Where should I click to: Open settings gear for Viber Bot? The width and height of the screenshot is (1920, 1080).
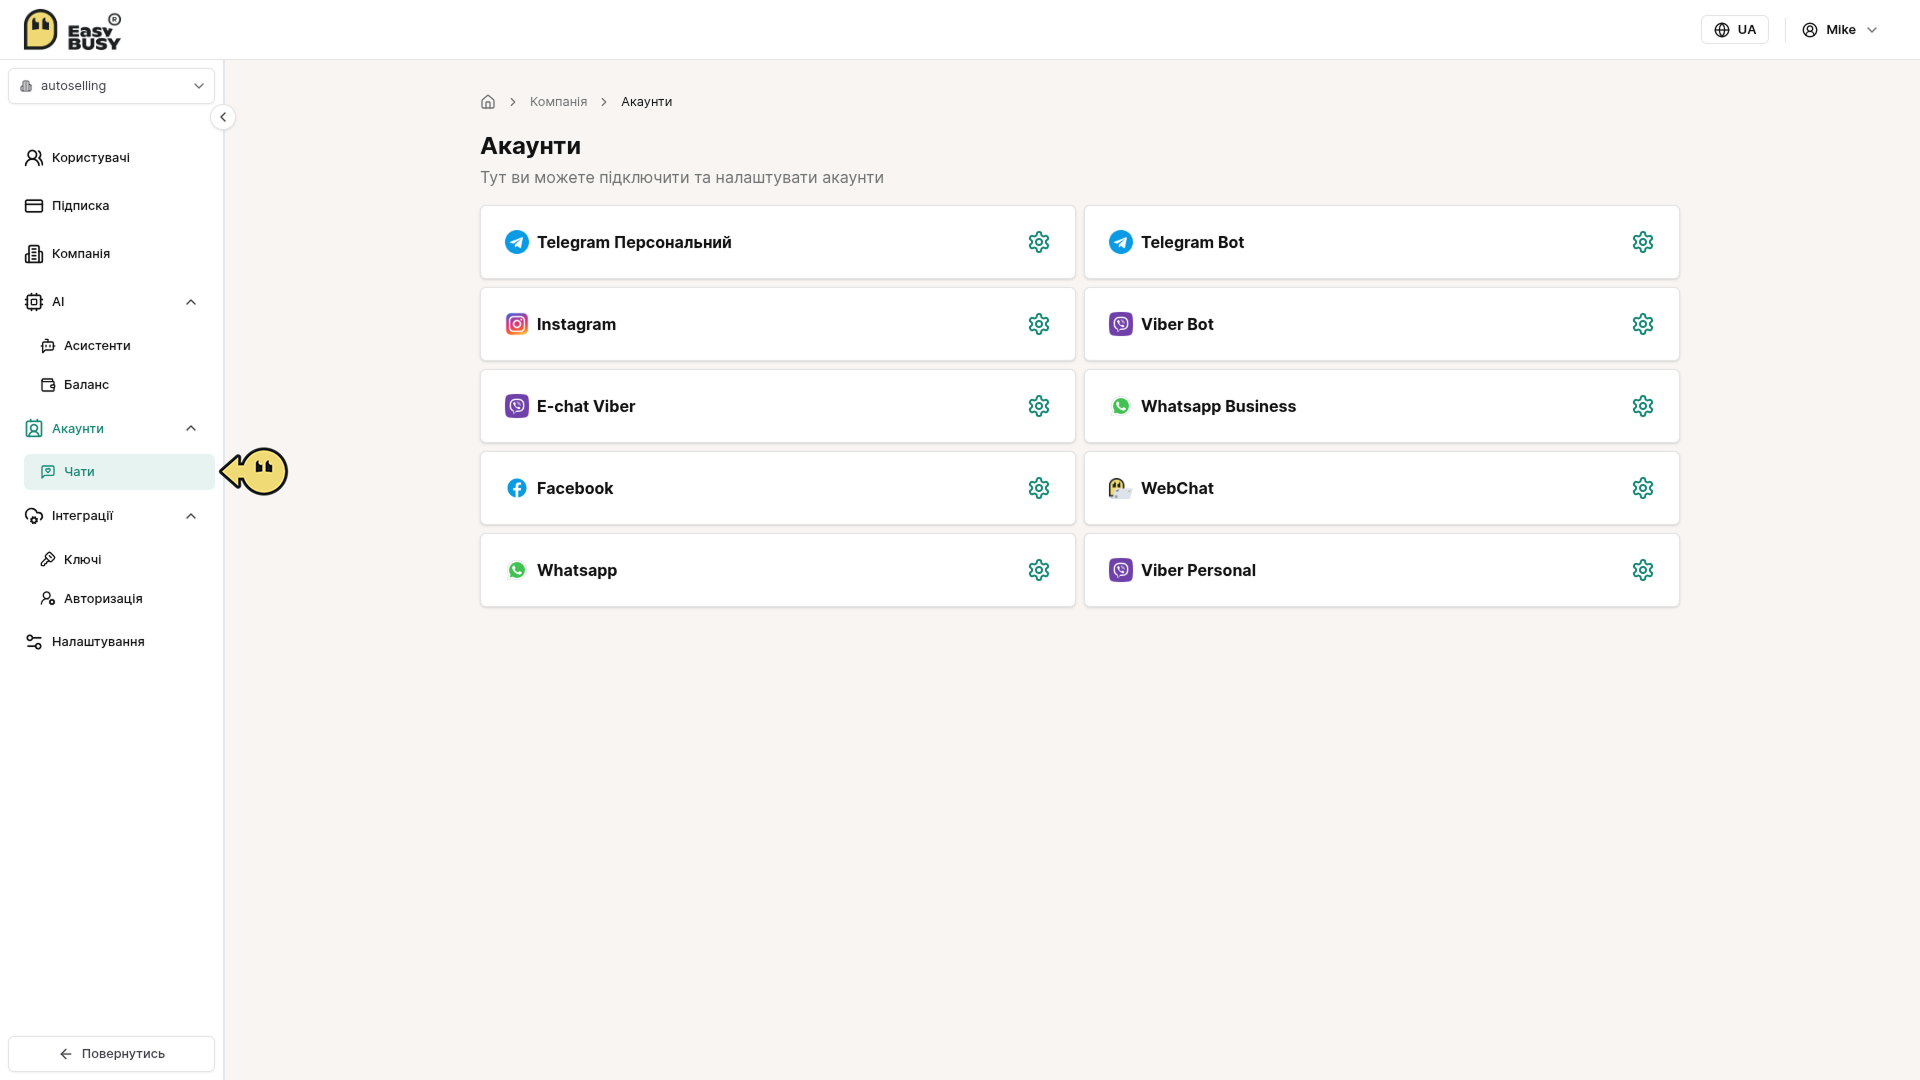coord(1643,324)
